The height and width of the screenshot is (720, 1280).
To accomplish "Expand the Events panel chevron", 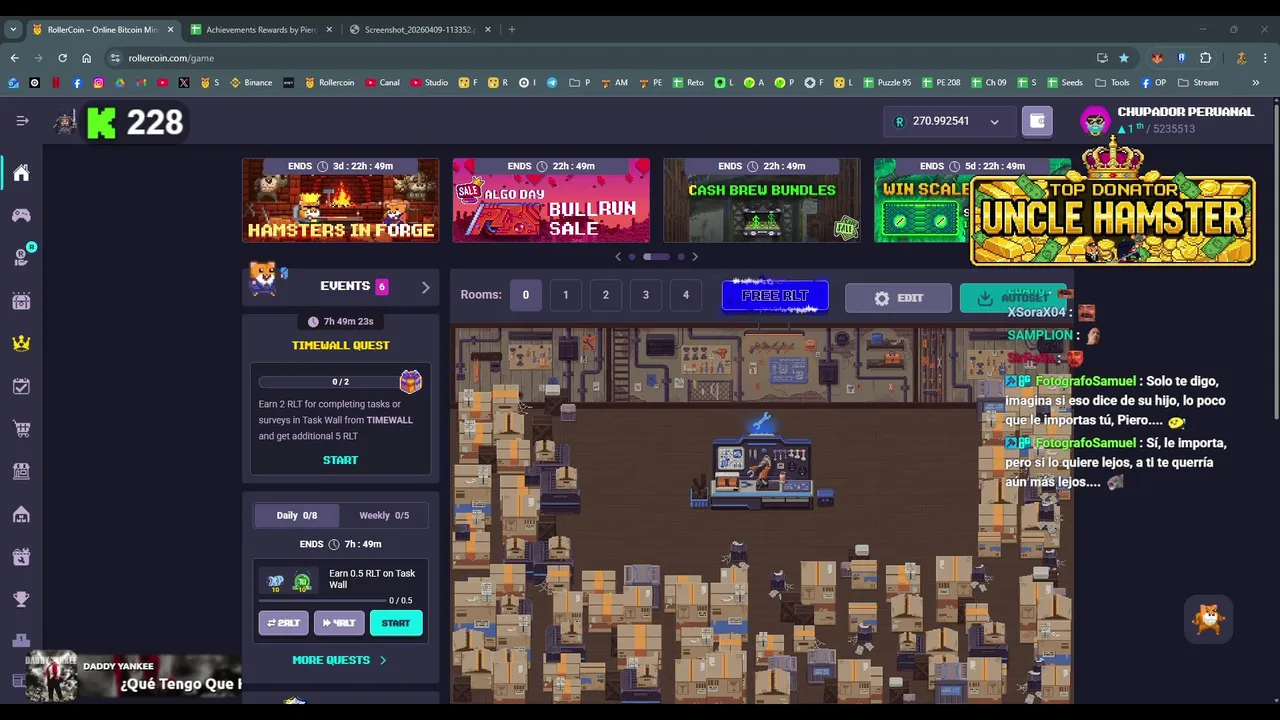I will click(x=425, y=287).
